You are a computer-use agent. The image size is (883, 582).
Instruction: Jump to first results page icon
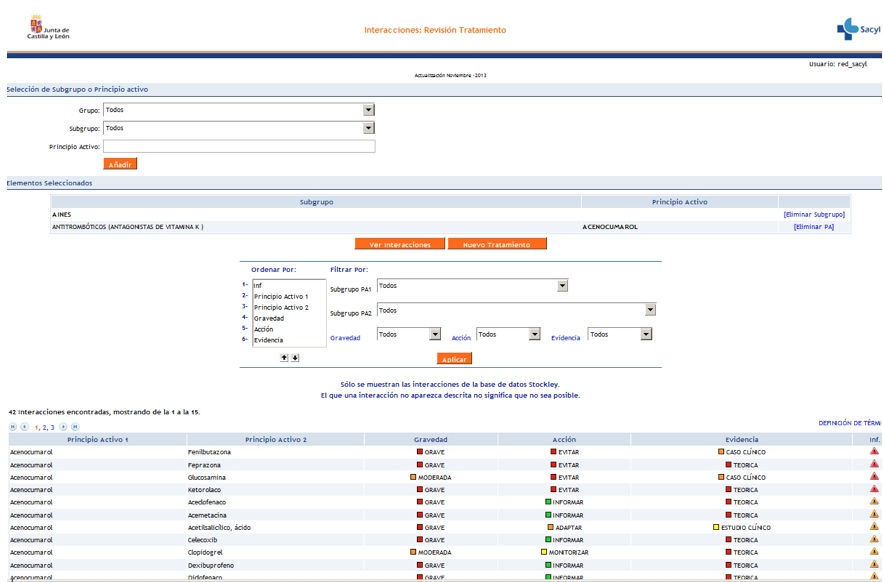pyautogui.click(x=12, y=427)
